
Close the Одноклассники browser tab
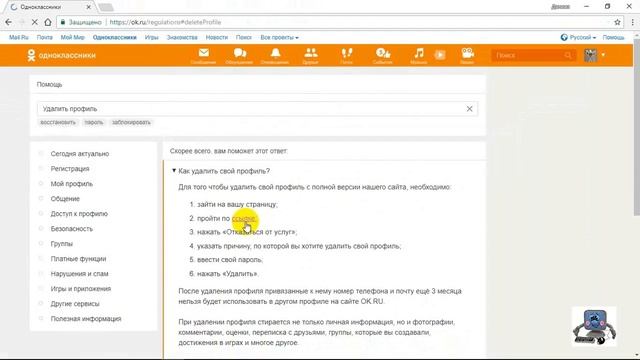(89, 7)
